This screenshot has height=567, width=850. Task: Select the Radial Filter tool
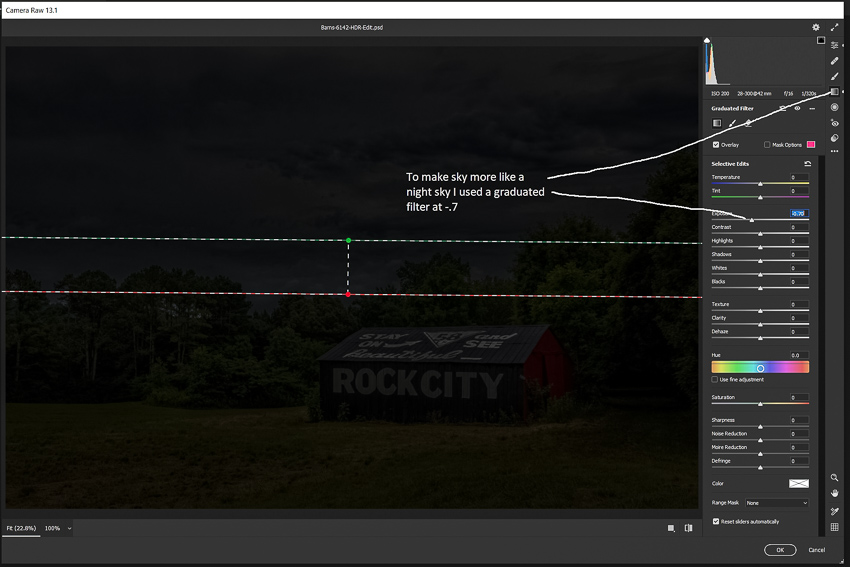[835, 107]
